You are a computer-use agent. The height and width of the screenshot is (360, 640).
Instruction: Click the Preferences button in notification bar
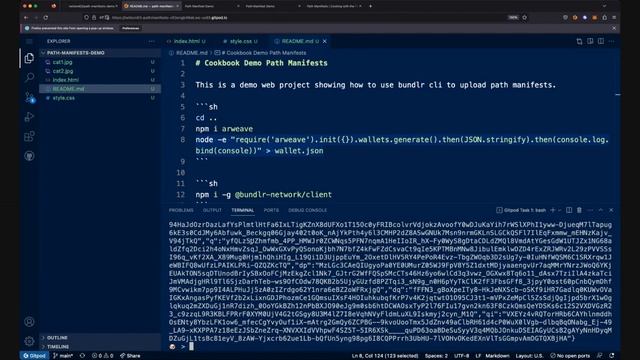pyautogui.click(x=131, y=28)
